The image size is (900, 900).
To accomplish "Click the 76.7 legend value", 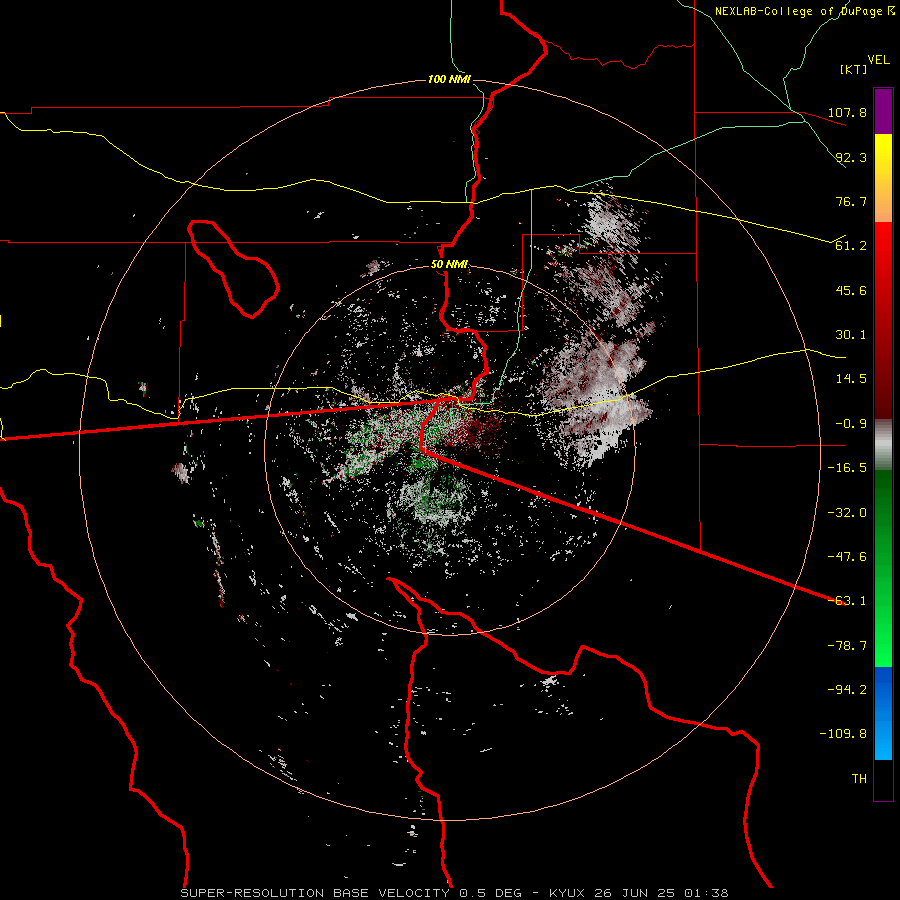I will [851, 201].
